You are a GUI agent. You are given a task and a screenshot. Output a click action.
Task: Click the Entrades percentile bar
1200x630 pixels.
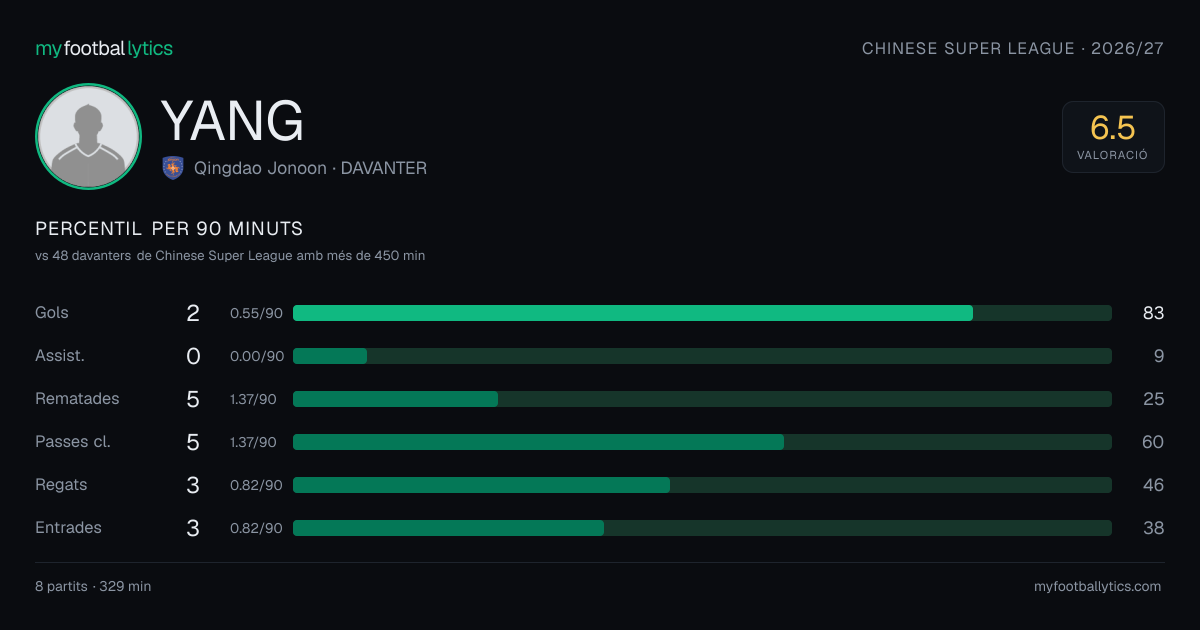702,528
